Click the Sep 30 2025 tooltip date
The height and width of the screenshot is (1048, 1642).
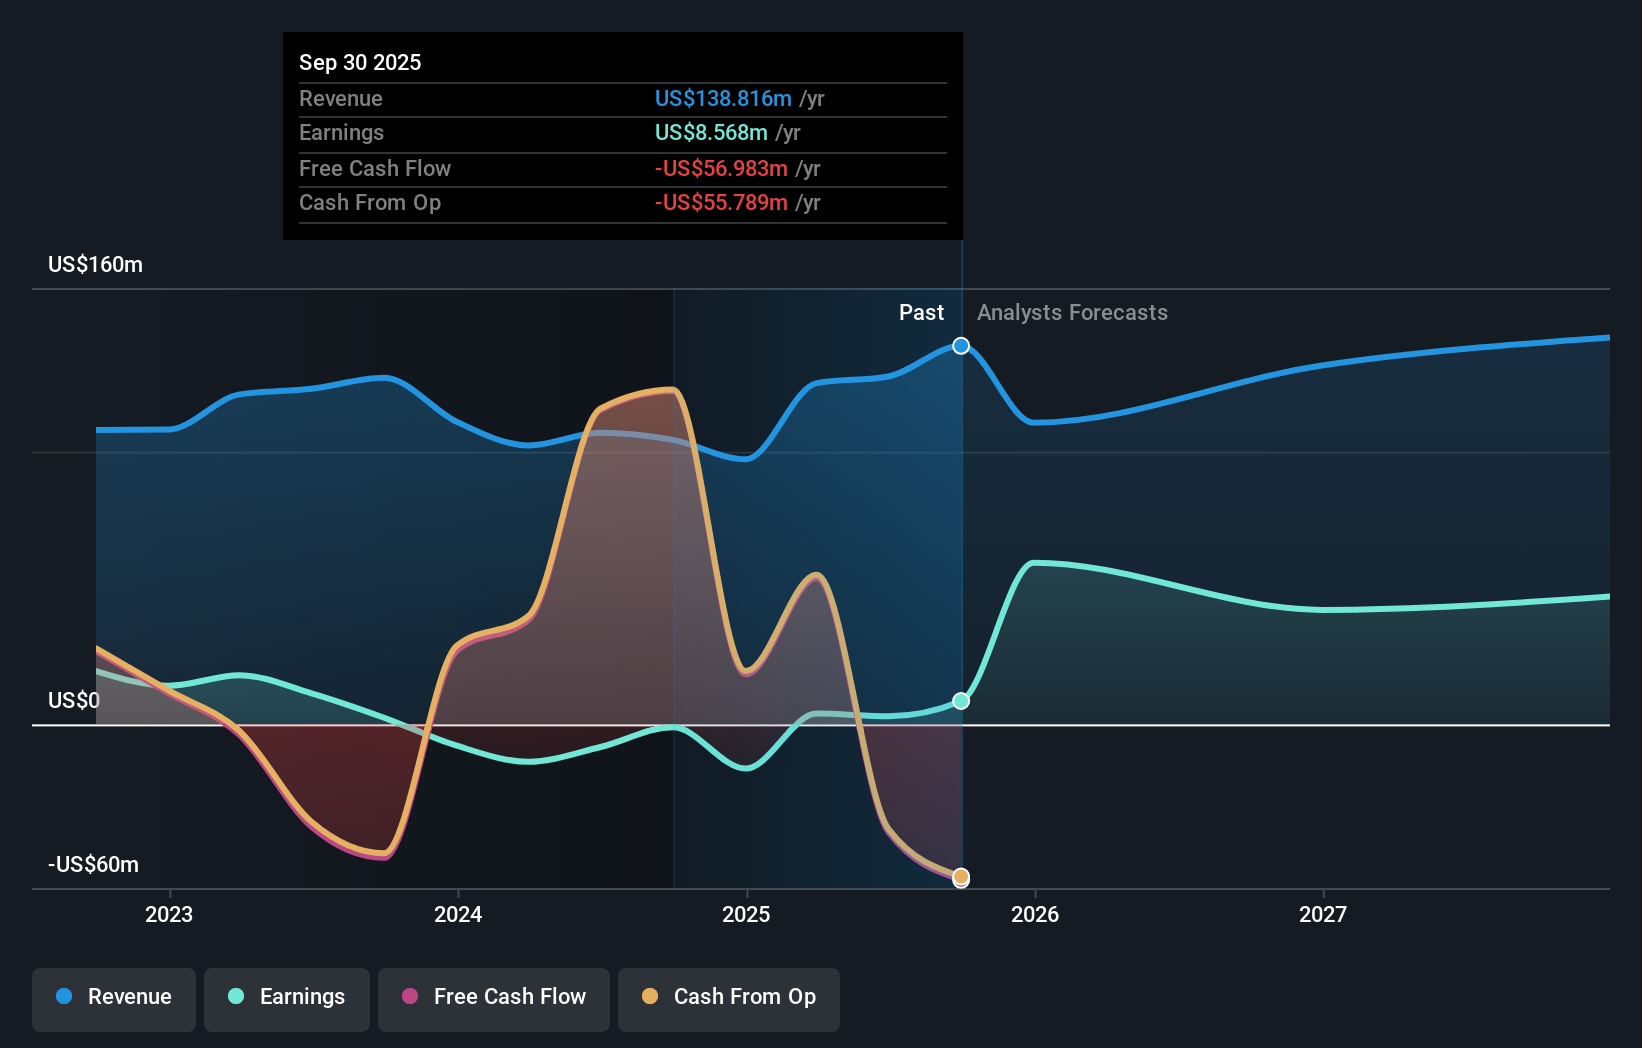click(x=360, y=62)
